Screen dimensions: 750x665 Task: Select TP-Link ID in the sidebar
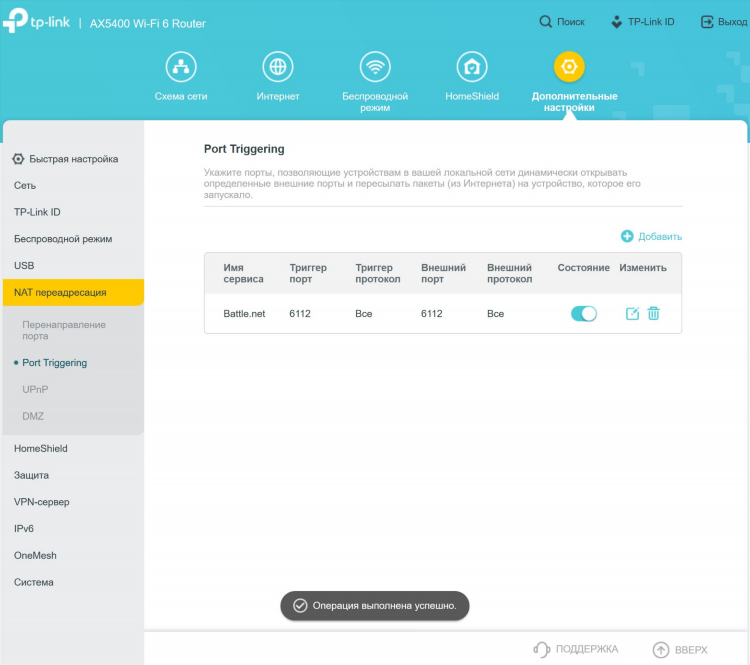[x=37, y=212]
